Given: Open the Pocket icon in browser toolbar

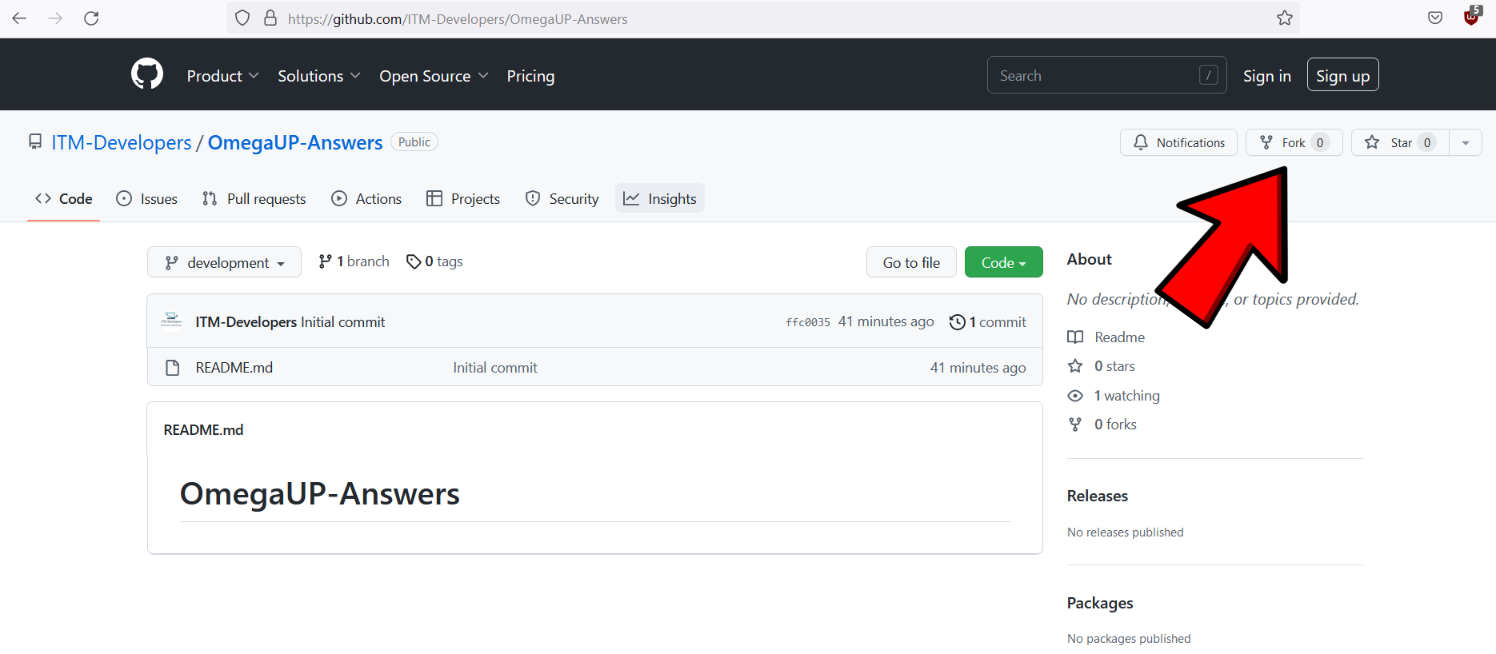Looking at the screenshot, I should tap(1435, 18).
